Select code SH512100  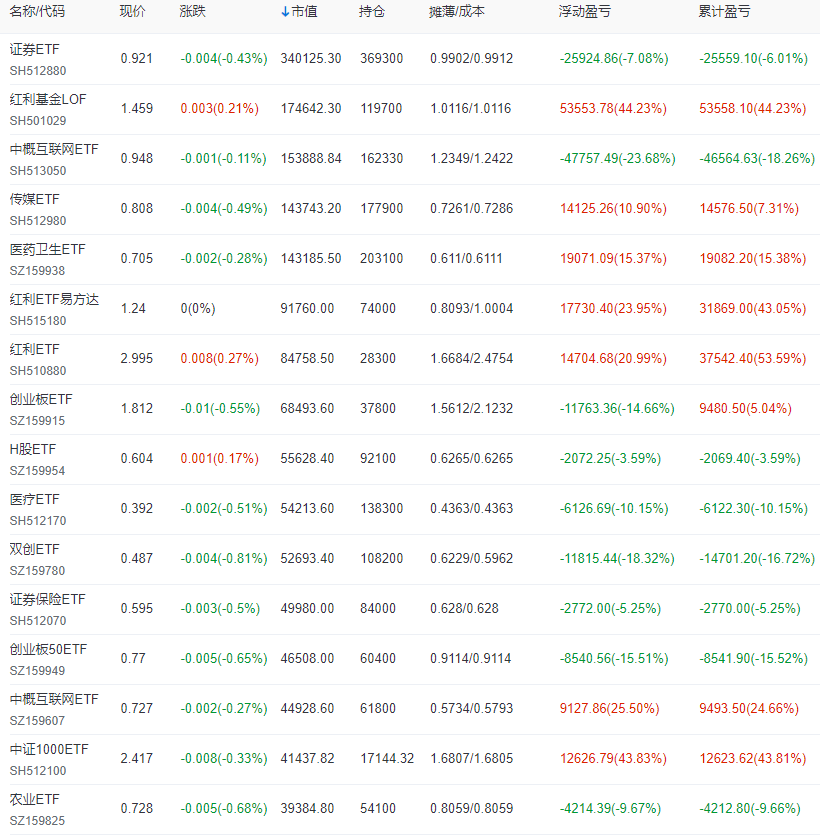(38, 771)
